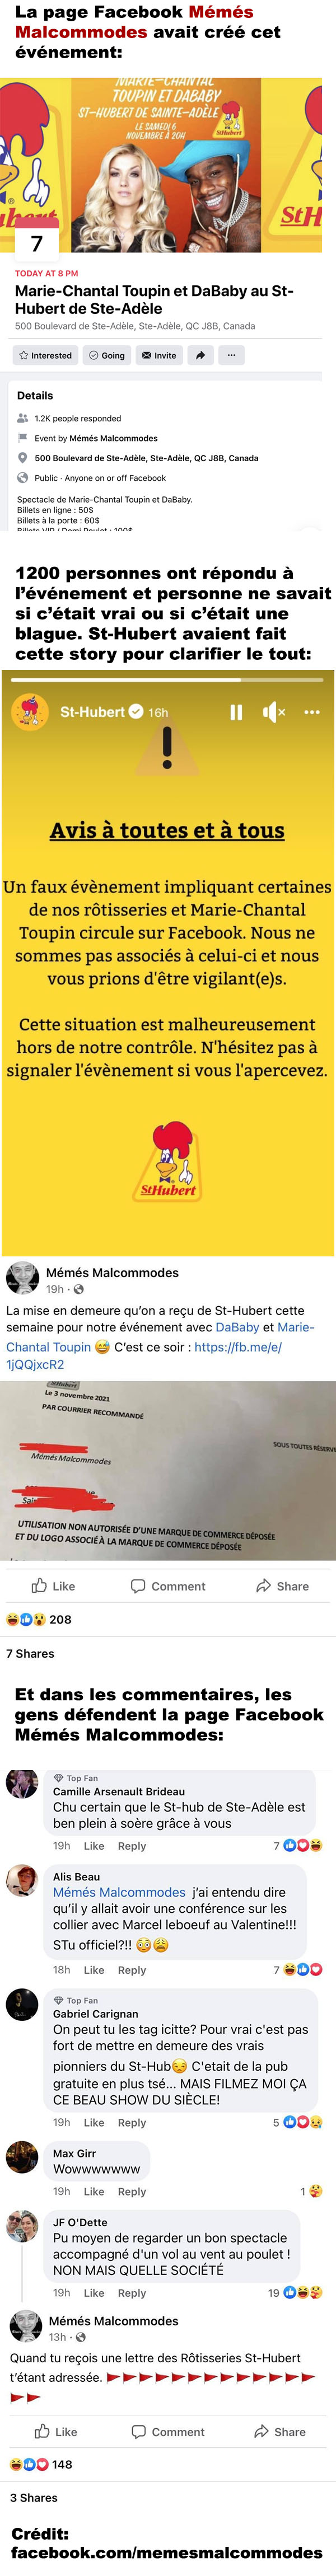Open the Invite envelope button

159,355
